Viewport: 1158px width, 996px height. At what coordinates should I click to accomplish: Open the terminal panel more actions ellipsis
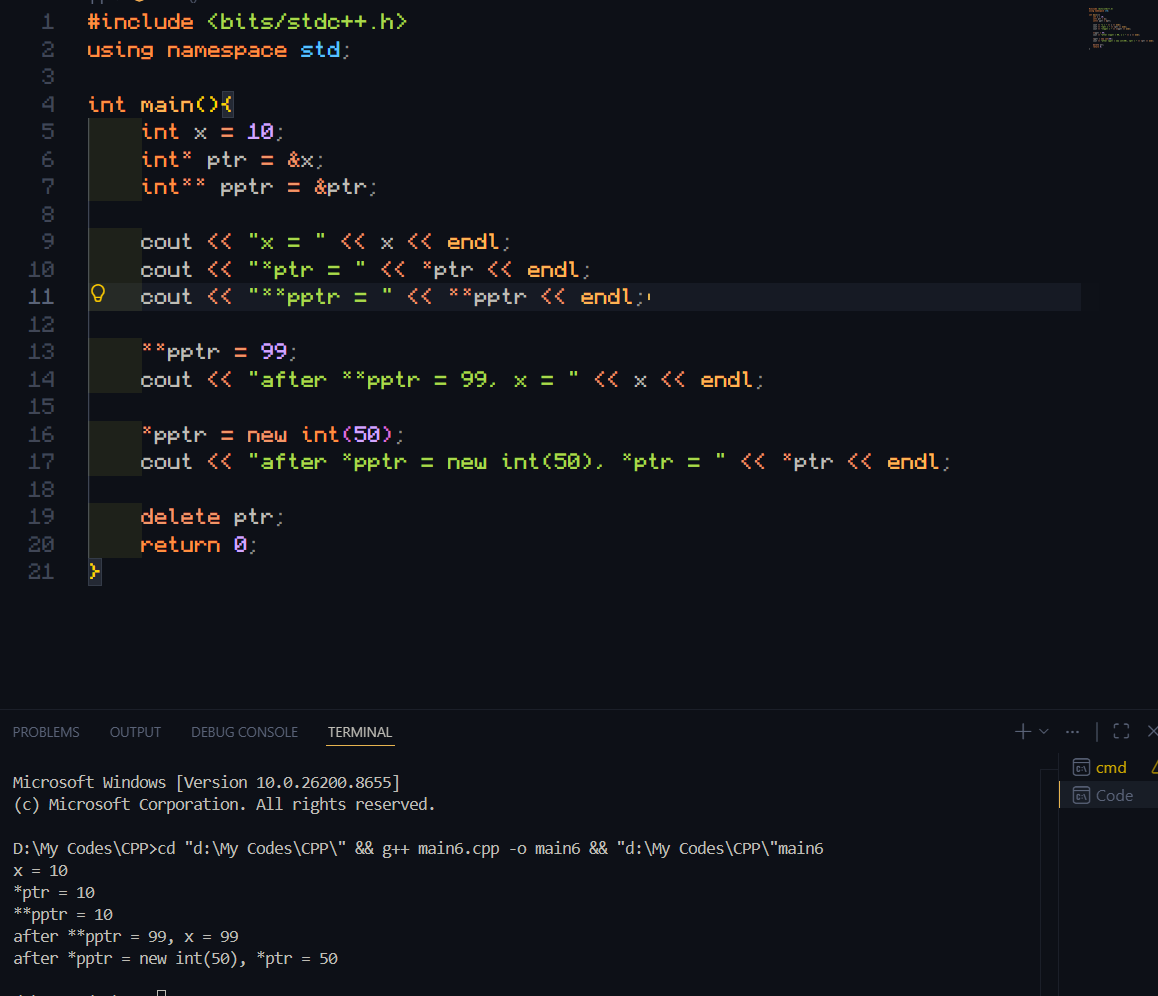1072,732
